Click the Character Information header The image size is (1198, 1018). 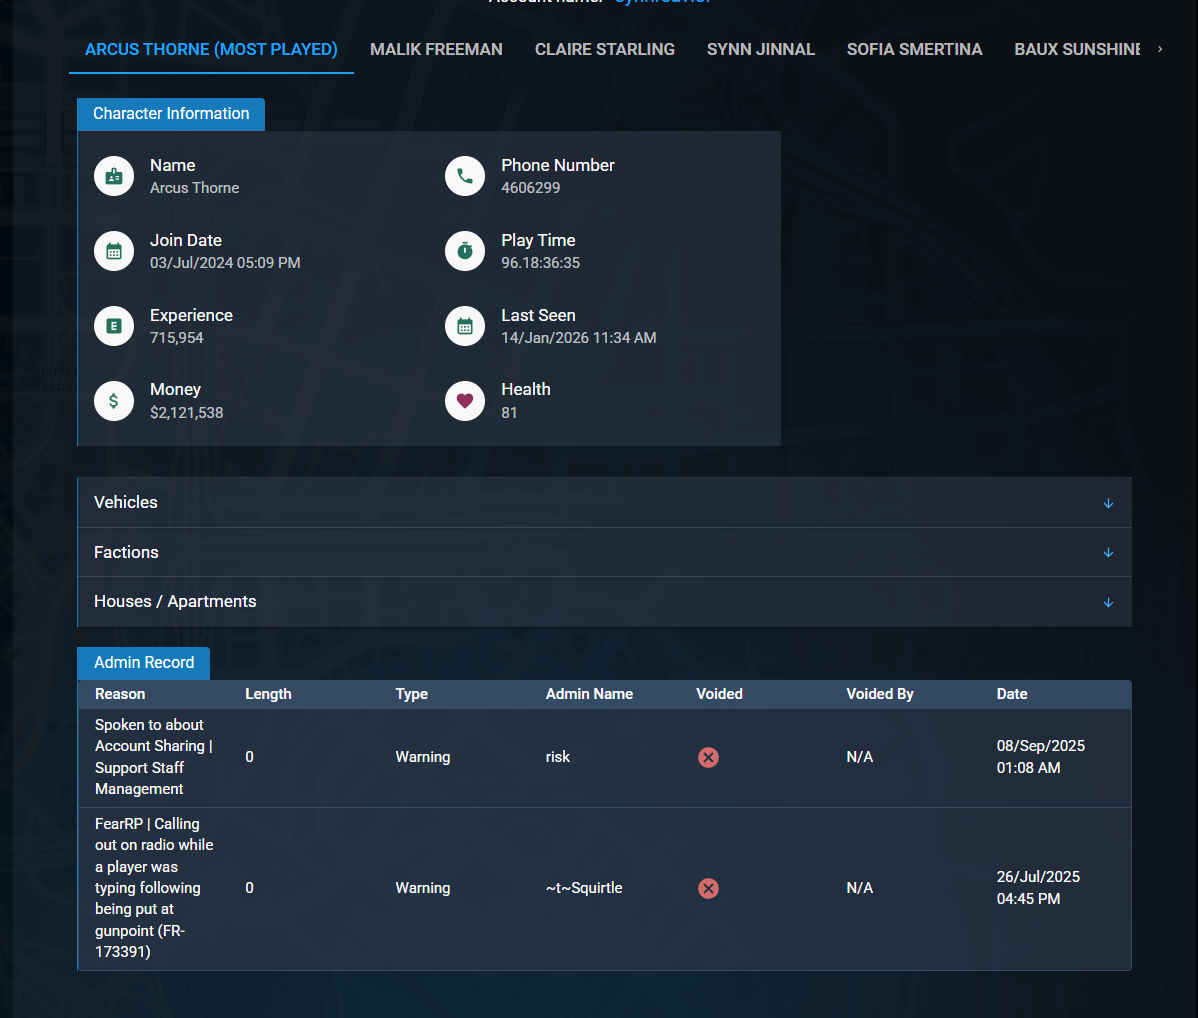(171, 114)
